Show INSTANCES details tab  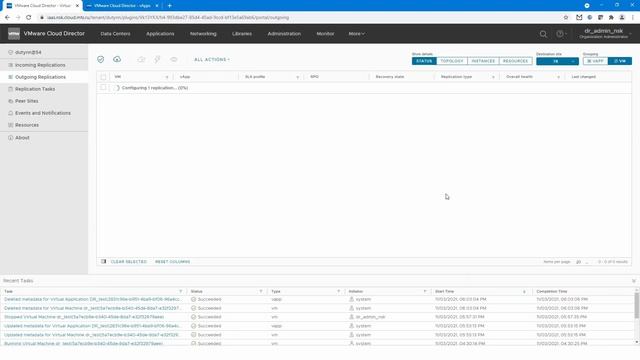(483, 61)
